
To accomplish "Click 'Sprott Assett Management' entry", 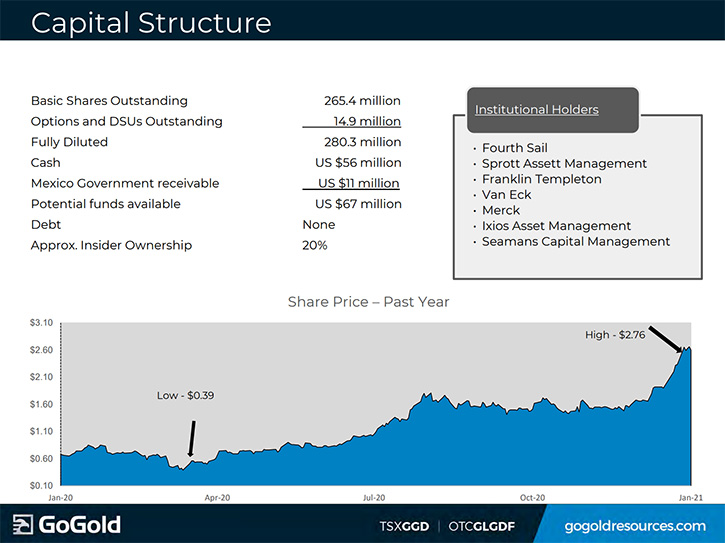I will (x=564, y=164).
